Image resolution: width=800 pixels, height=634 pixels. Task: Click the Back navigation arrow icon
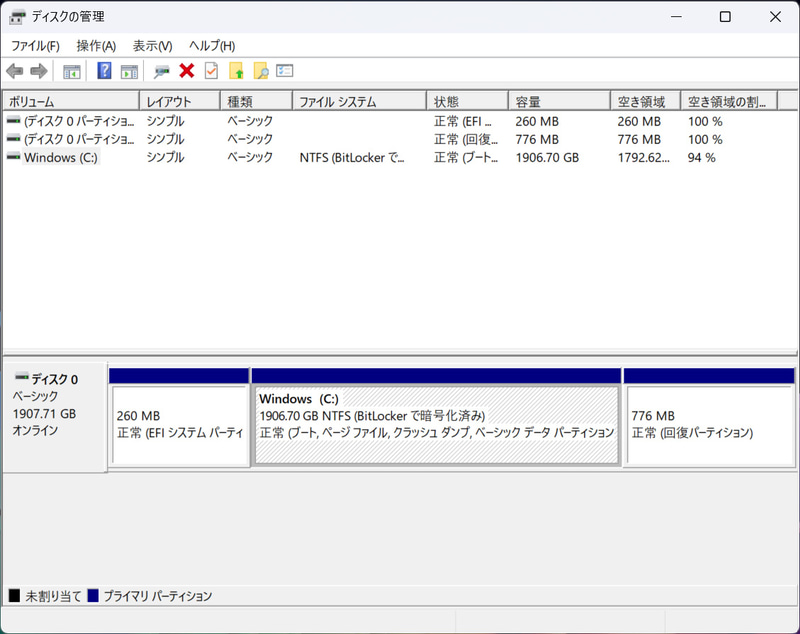(x=13, y=71)
